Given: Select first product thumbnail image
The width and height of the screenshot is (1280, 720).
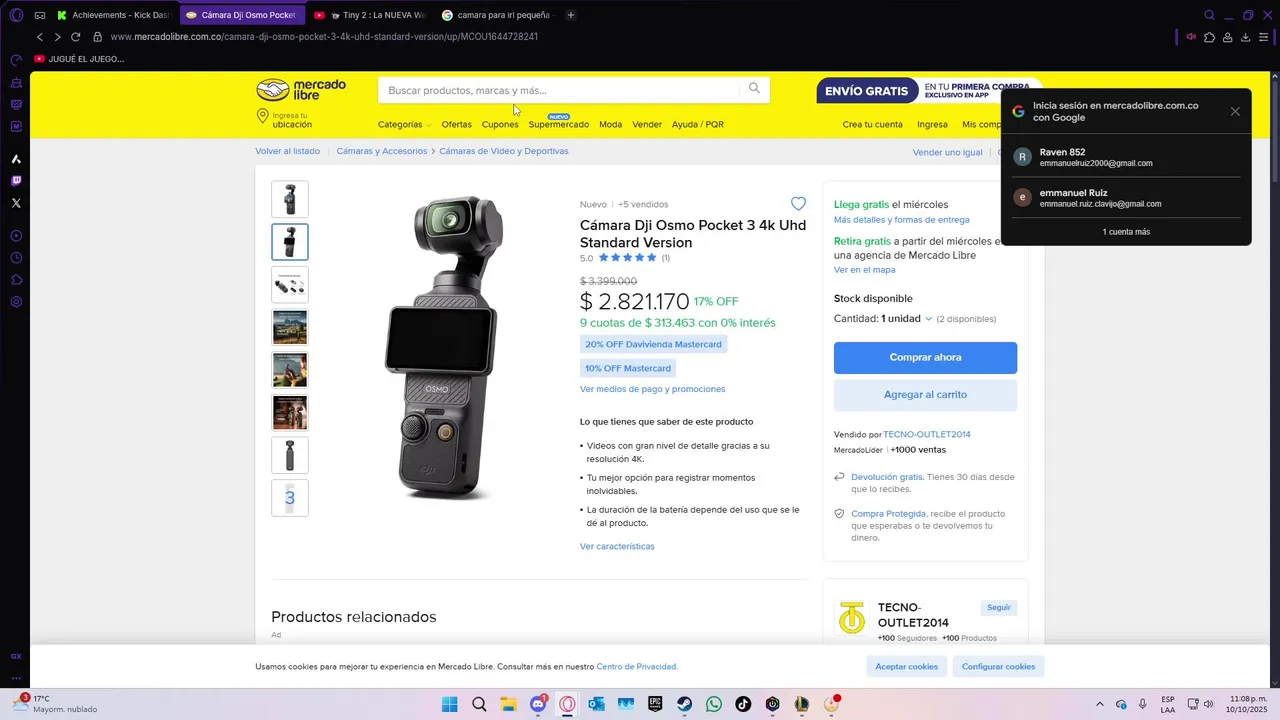Looking at the screenshot, I should coord(290,199).
